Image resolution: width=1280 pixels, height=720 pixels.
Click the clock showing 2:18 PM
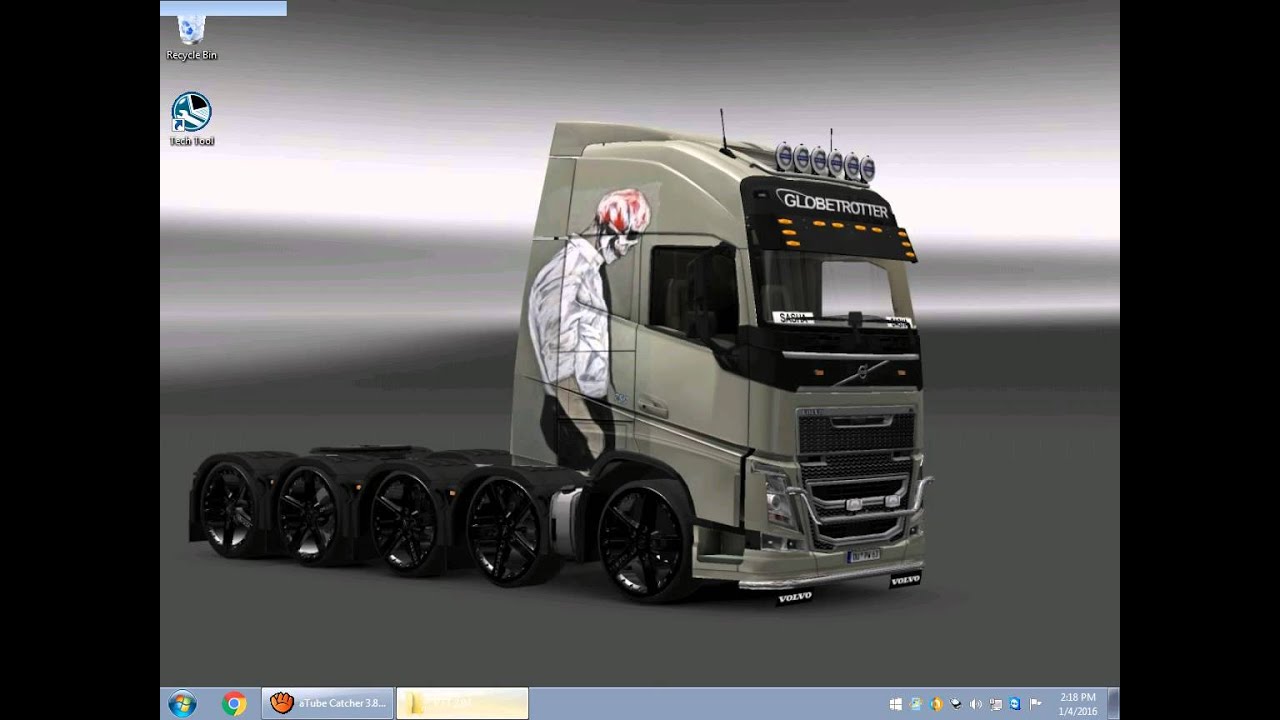1078,704
